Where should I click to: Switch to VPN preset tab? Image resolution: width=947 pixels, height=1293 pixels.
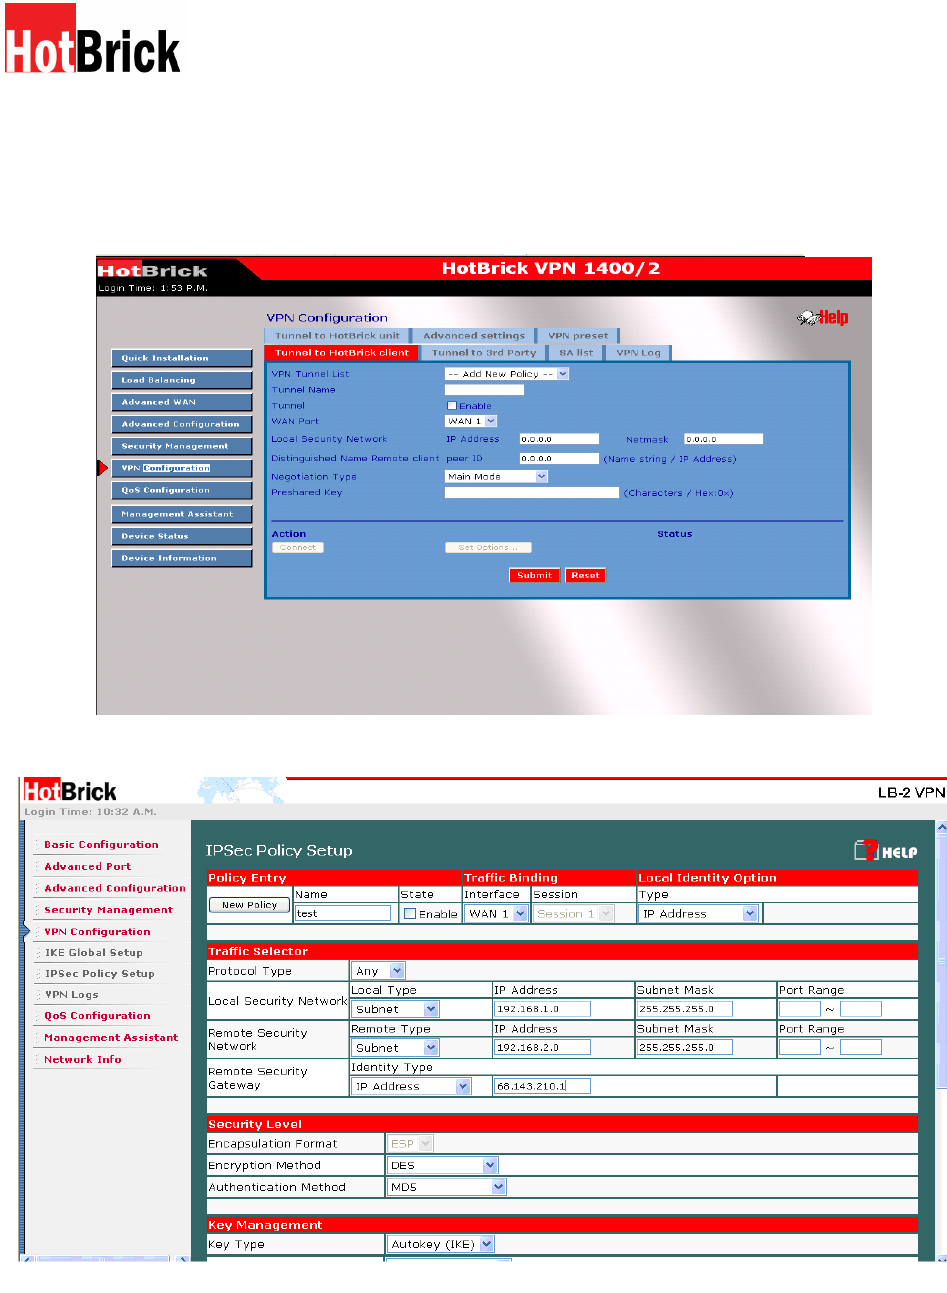578,336
